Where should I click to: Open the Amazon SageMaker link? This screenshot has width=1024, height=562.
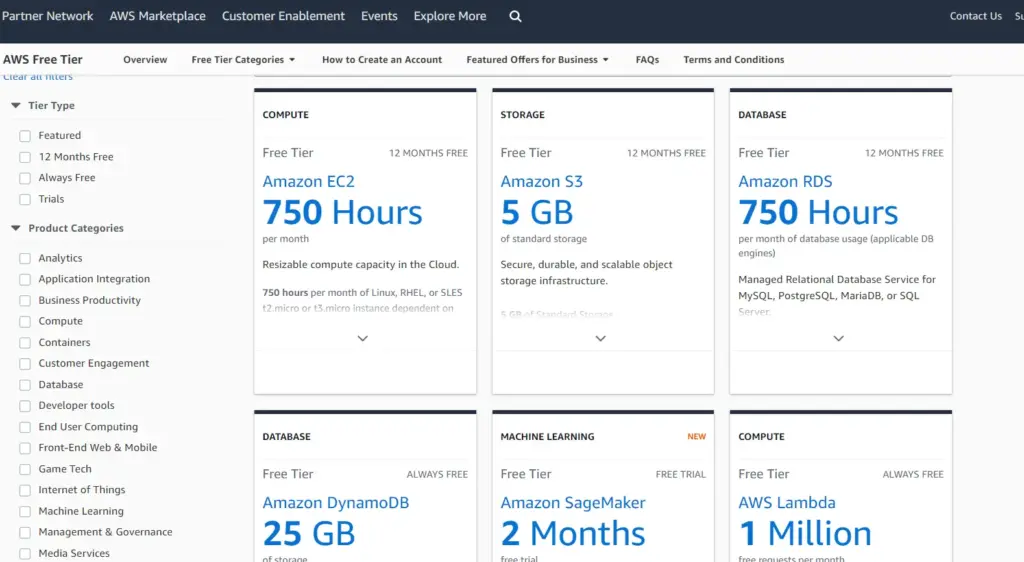tap(573, 503)
